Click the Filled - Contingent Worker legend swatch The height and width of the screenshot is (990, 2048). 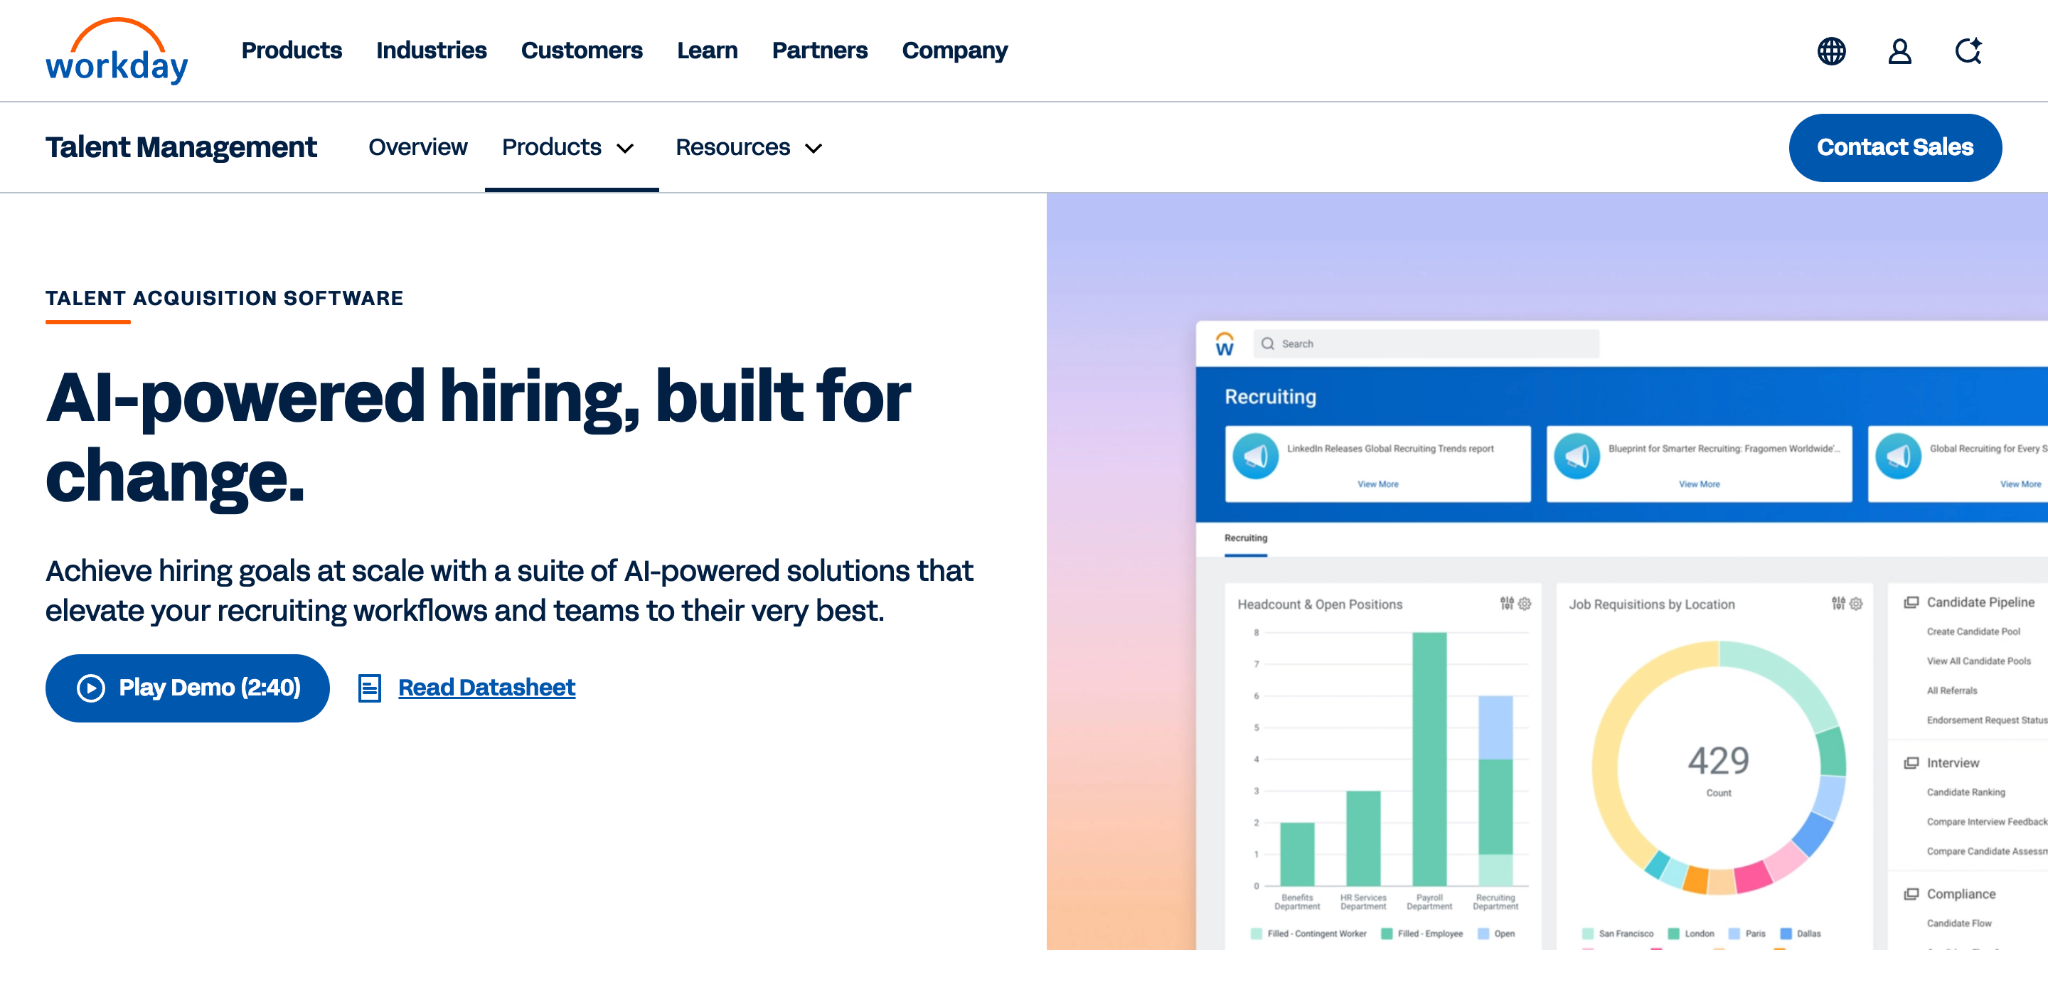[1256, 934]
